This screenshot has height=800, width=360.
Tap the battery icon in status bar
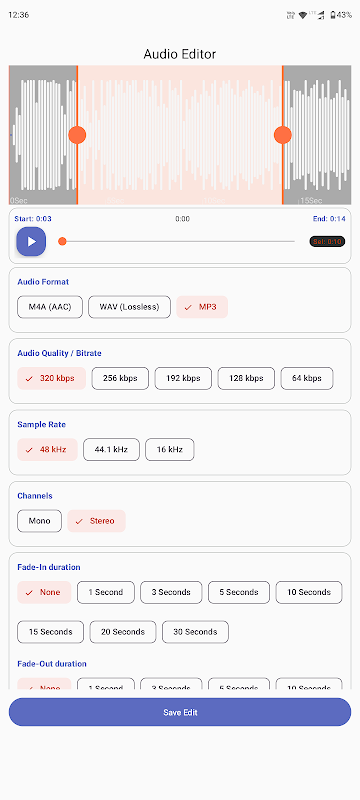pos(332,15)
